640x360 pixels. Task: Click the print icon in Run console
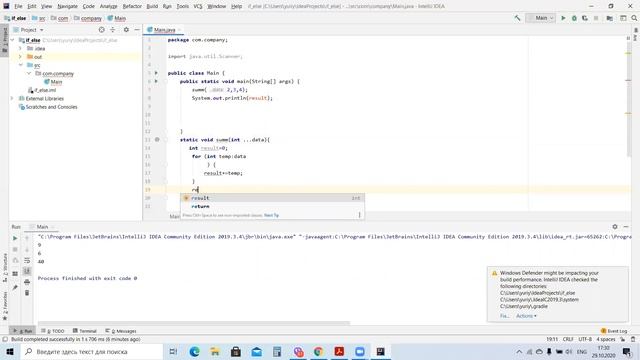[x=27, y=282]
